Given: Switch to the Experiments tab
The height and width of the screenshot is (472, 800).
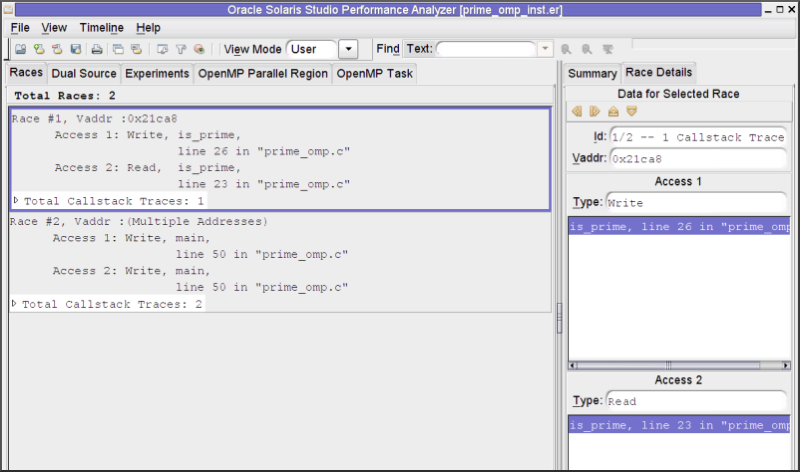Looking at the screenshot, I should [157, 73].
